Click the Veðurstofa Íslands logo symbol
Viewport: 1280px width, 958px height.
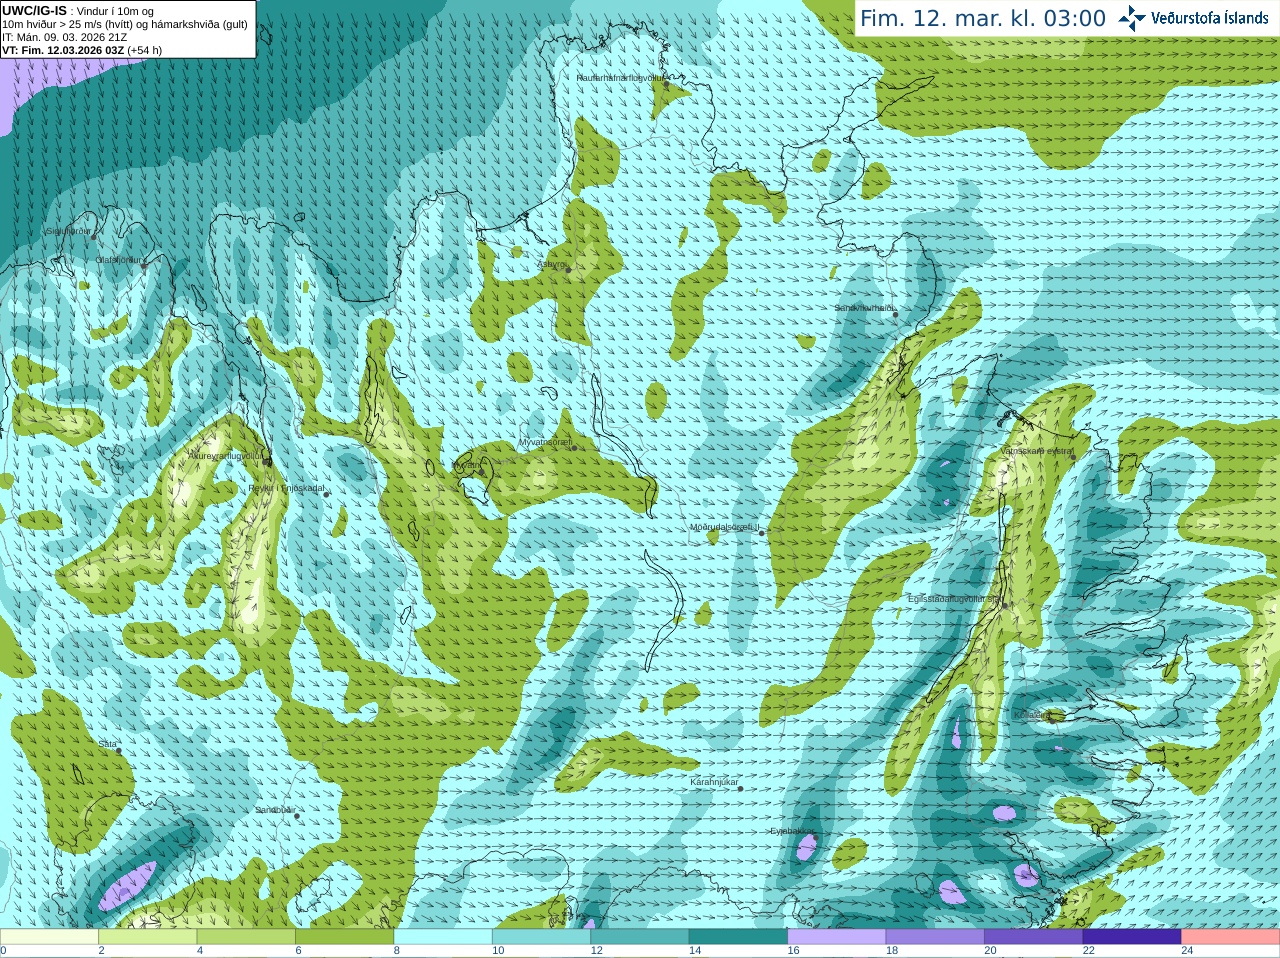pyautogui.click(x=1132, y=18)
